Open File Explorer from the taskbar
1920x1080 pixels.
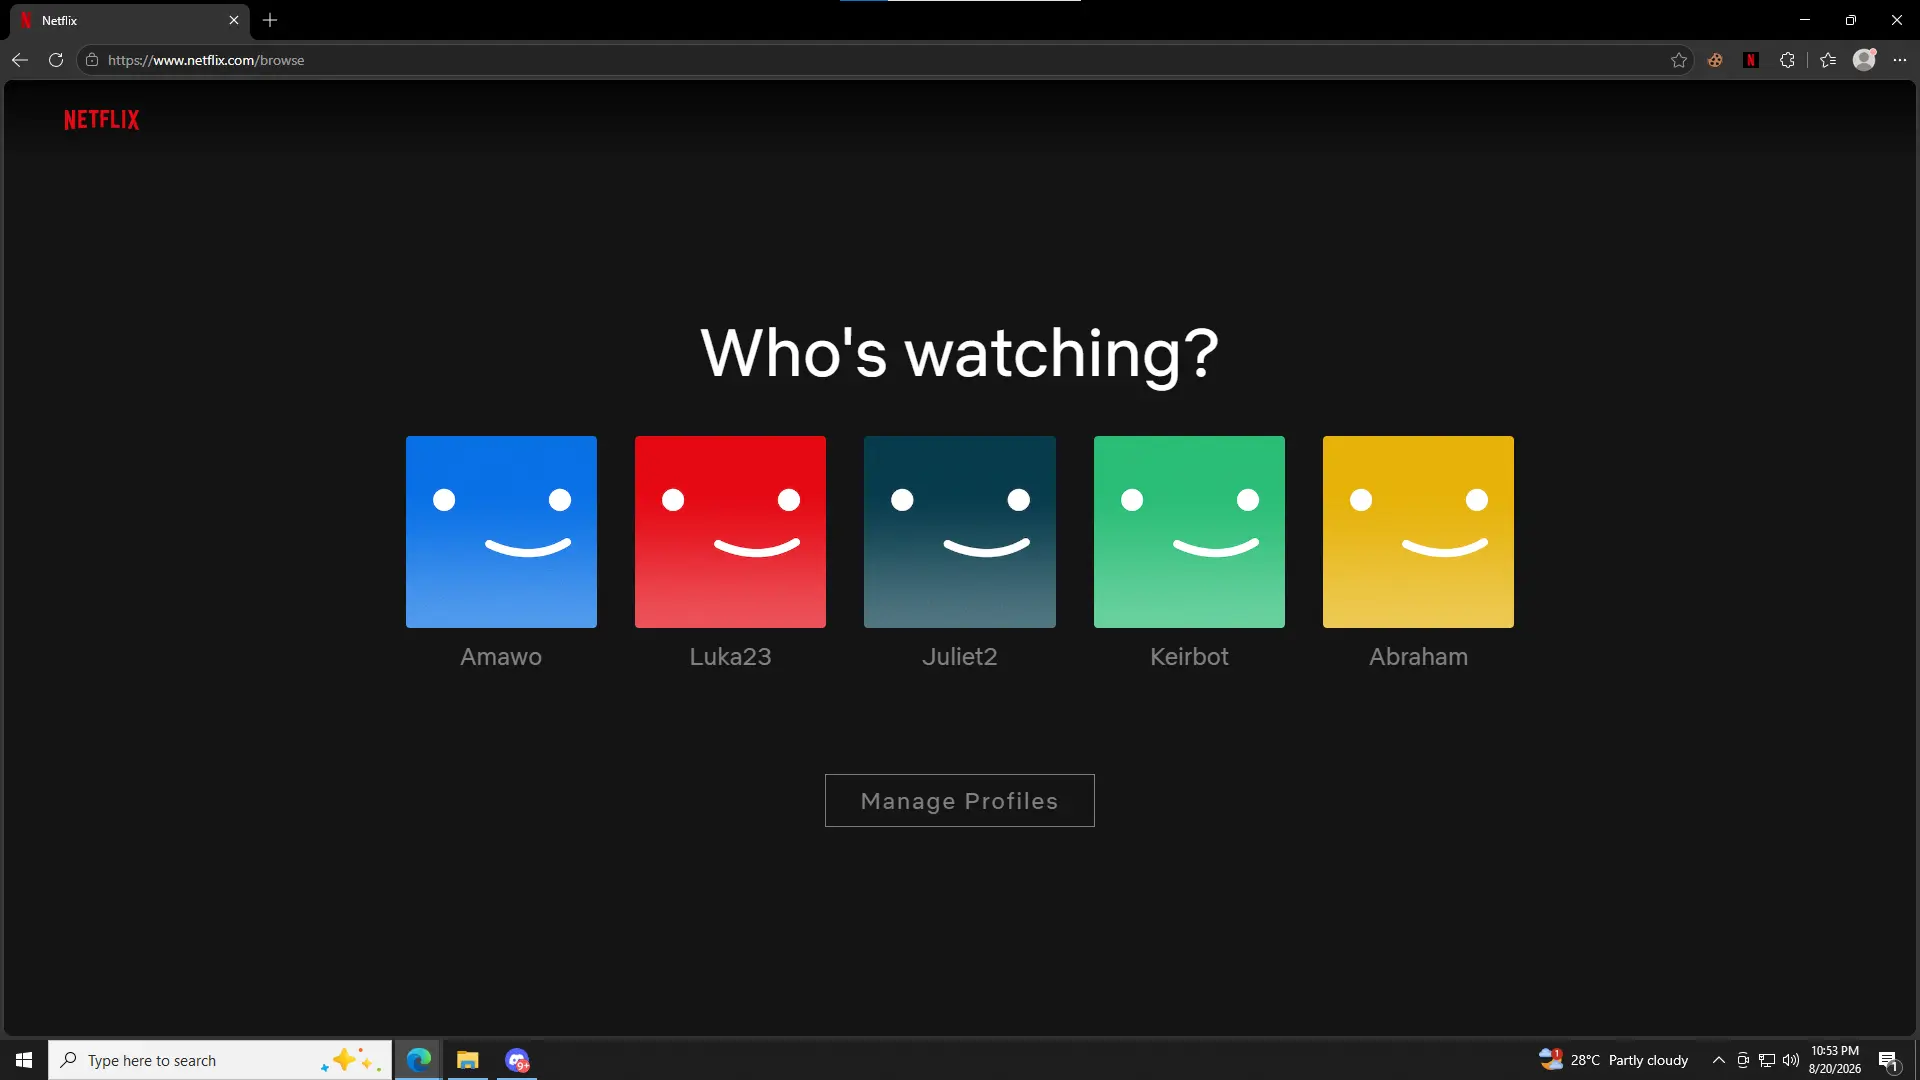pyautogui.click(x=468, y=1060)
